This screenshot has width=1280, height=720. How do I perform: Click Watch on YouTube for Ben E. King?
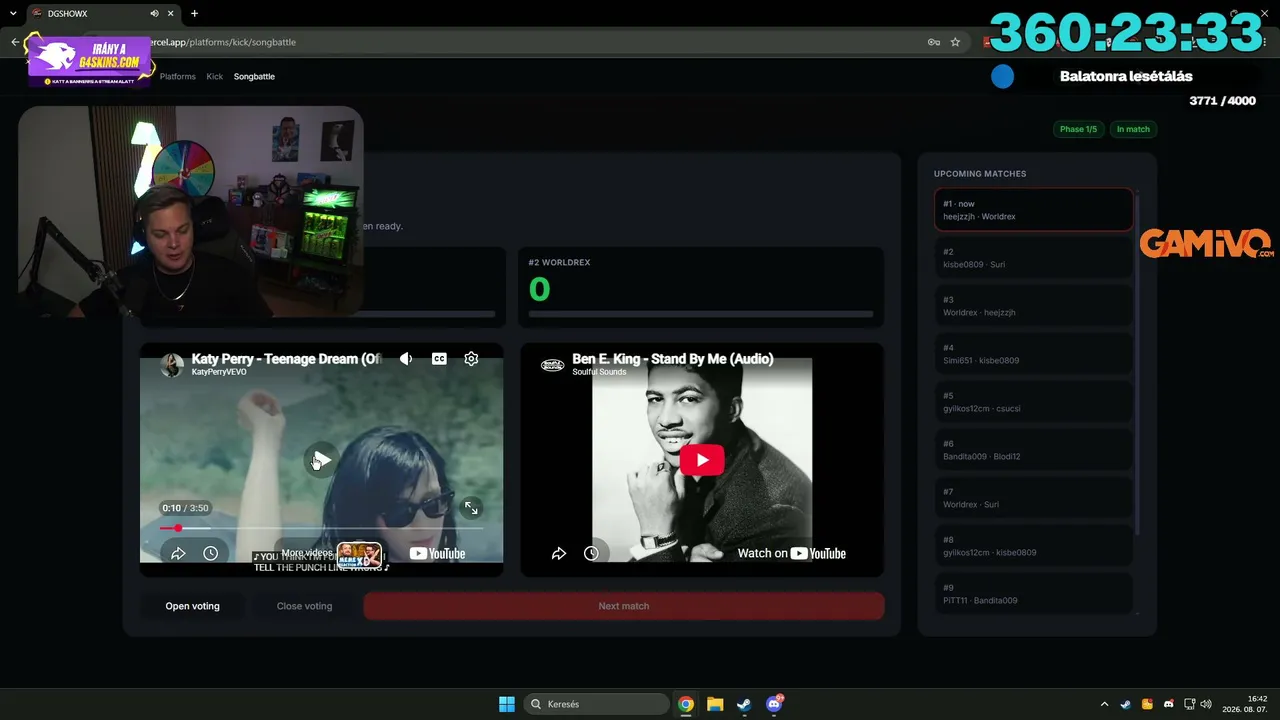point(791,553)
